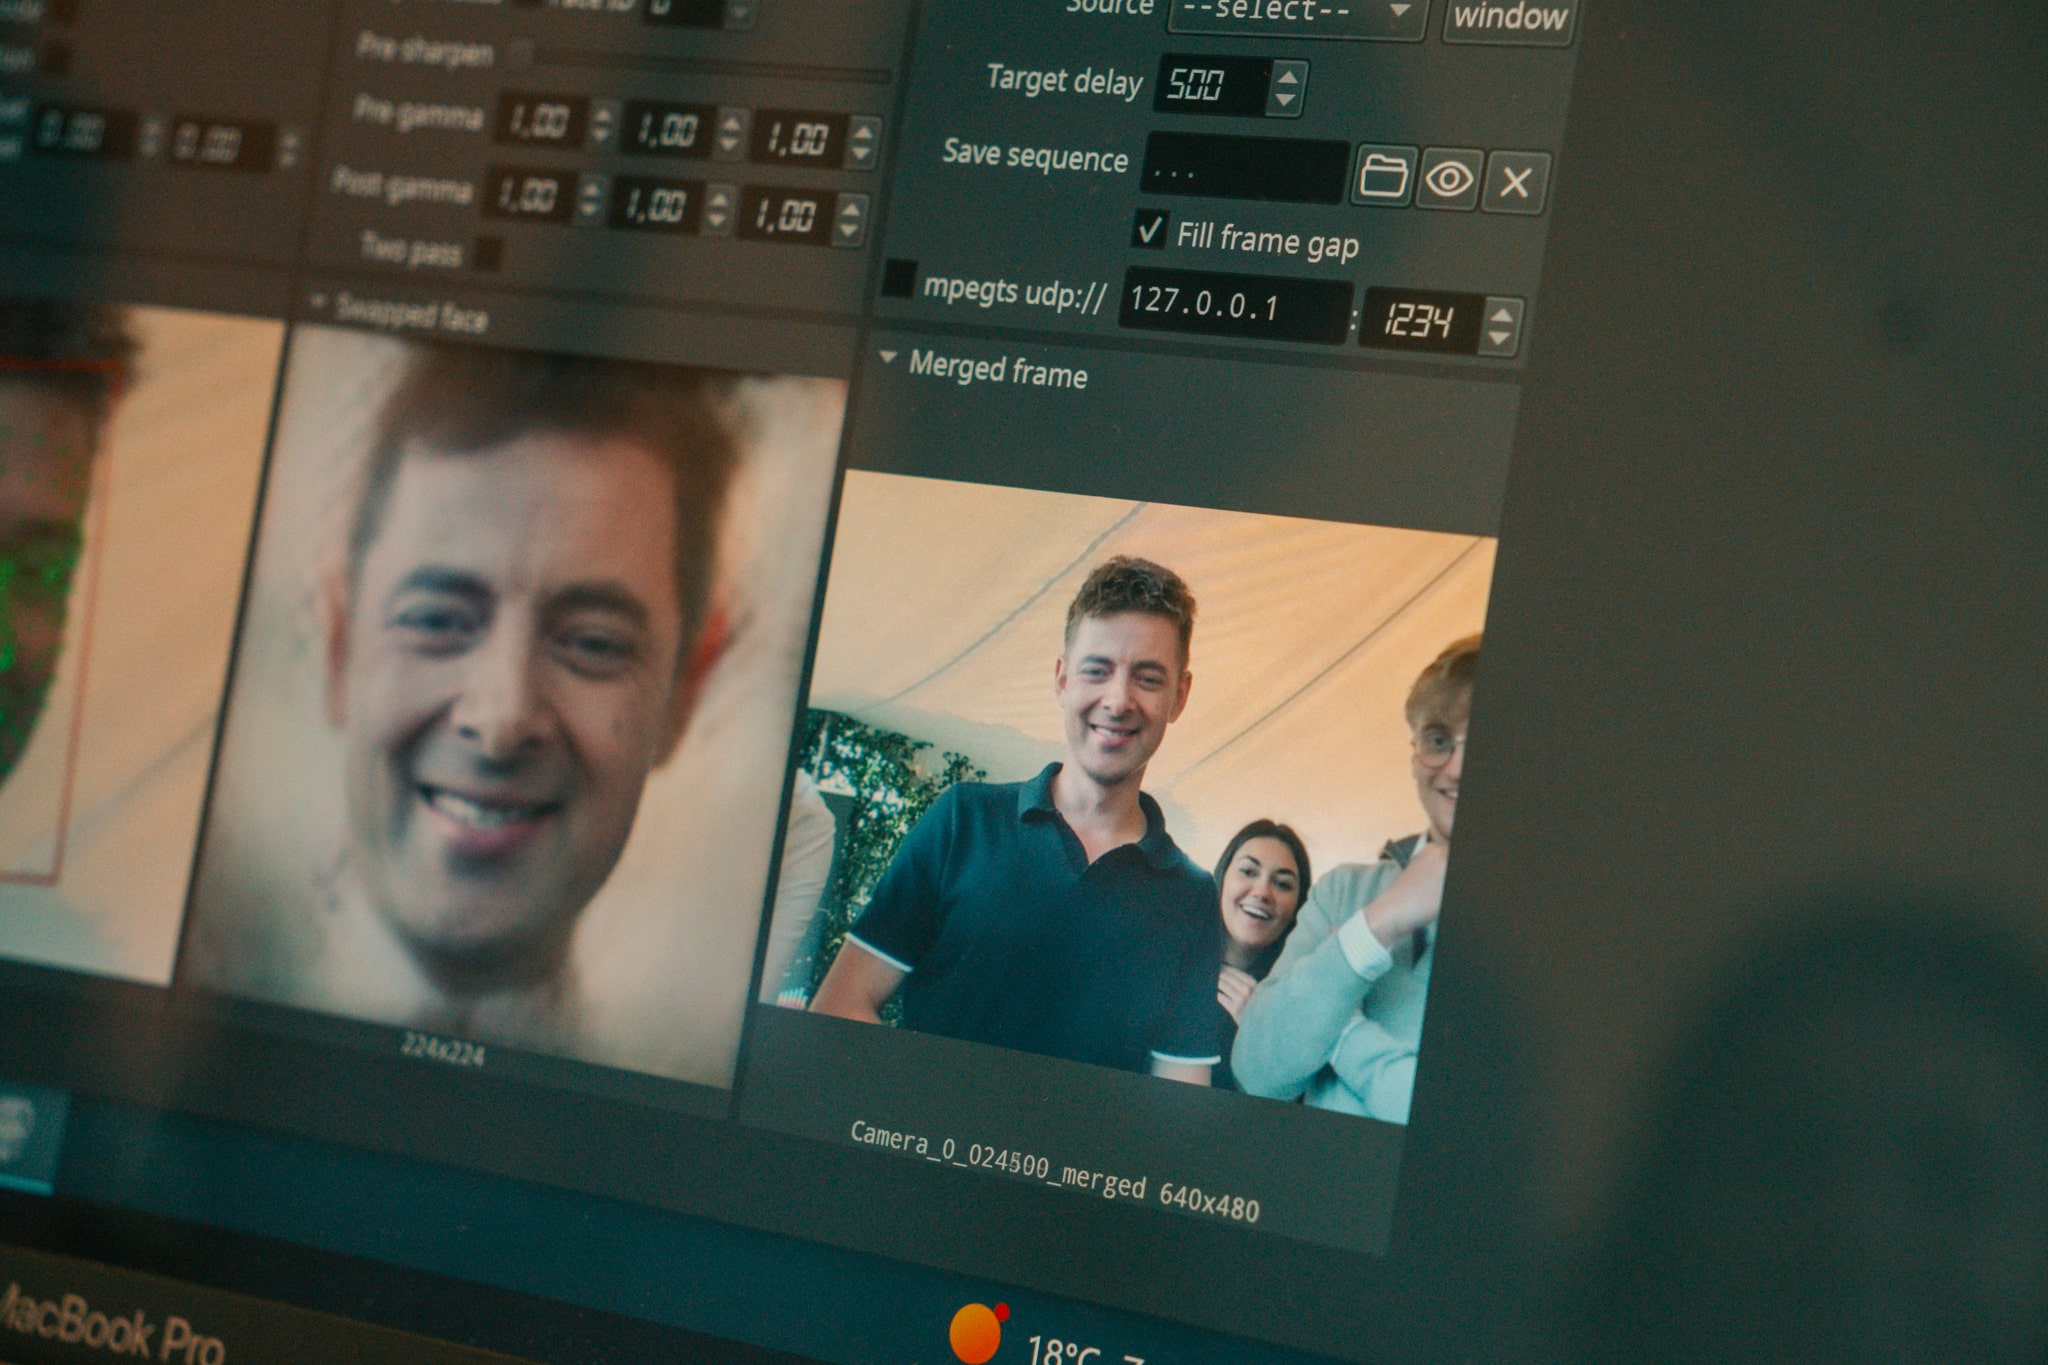Screen dimensions: 2048x1365
Task: Increase Target delay with up arrow
Action: pyautogui.click(x=1288, y=76)
